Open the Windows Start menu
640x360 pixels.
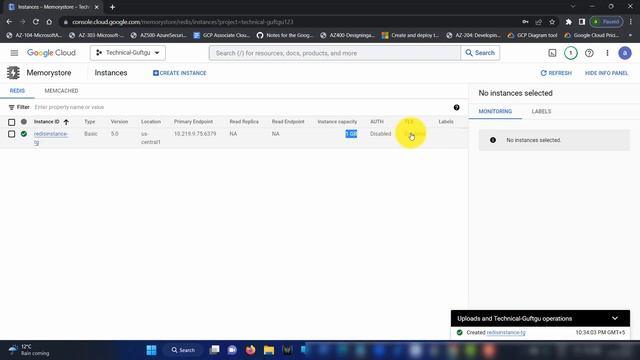pyautogui.click(x=151, y=350)
